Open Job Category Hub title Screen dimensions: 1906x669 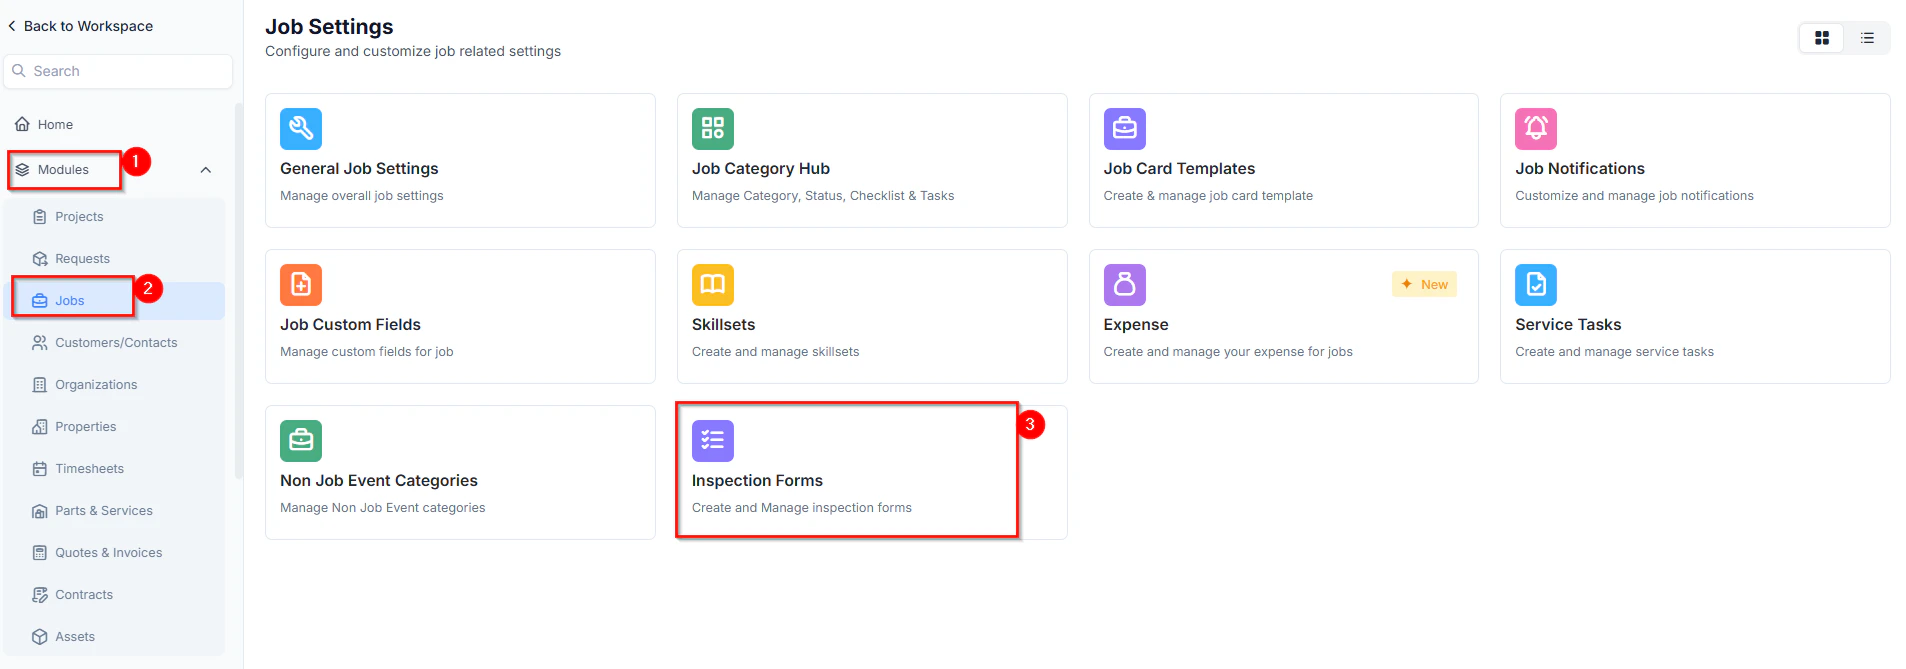pyautogui.click(x=761, y=169)
